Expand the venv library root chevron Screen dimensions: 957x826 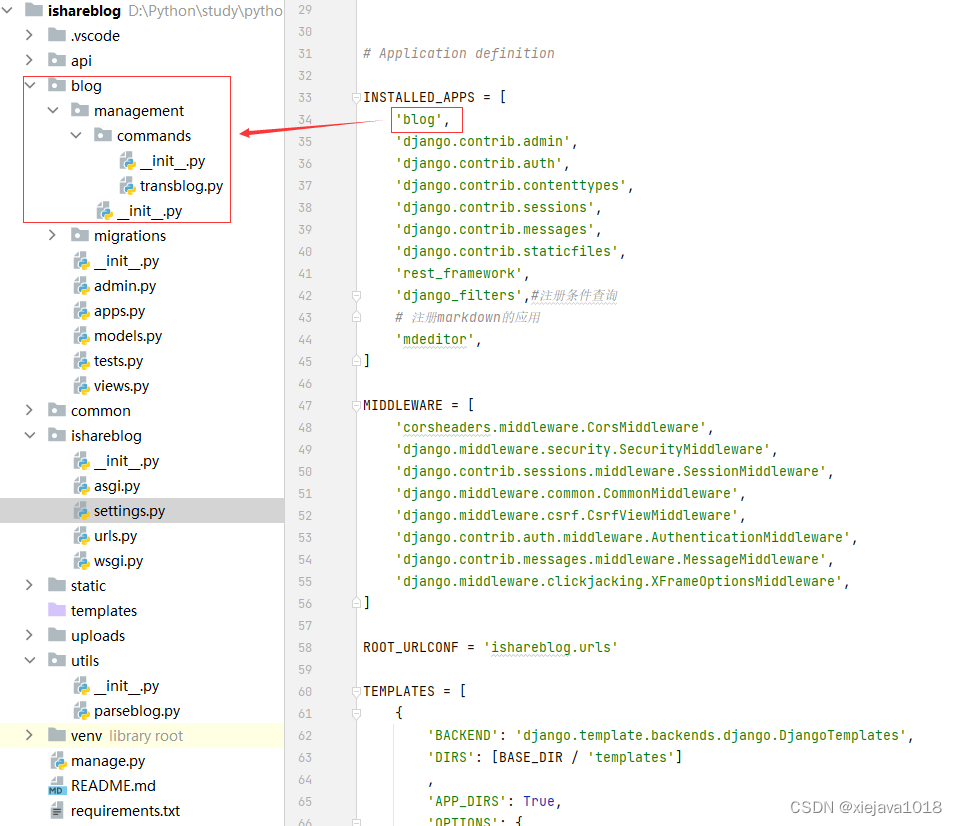29,735
